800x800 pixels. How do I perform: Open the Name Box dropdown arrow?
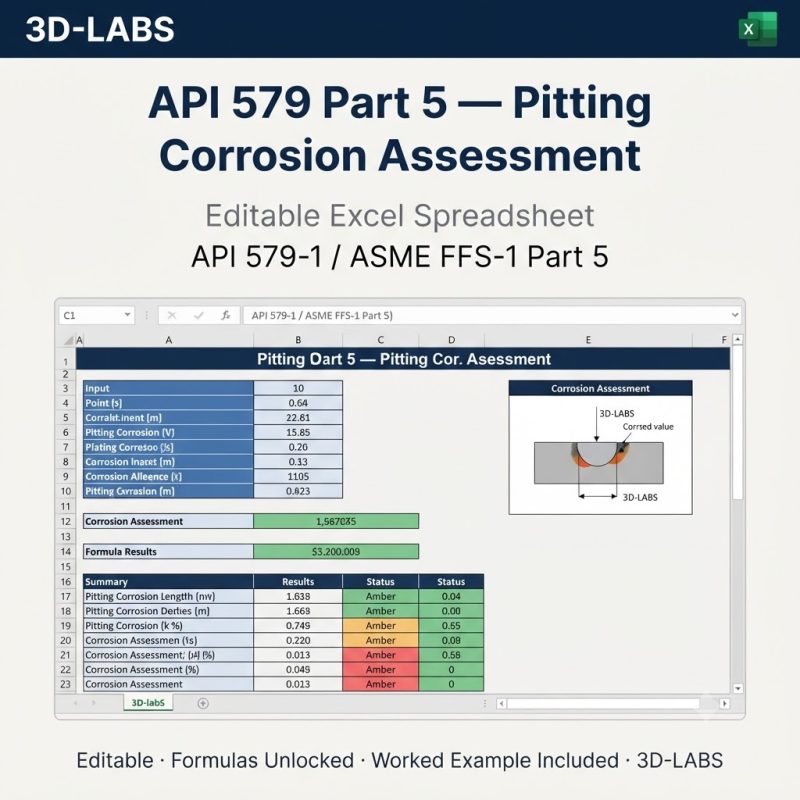pos(127,315)
